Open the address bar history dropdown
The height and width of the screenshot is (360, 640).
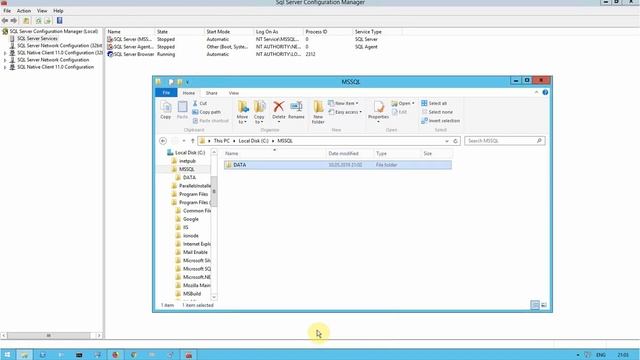447,141
